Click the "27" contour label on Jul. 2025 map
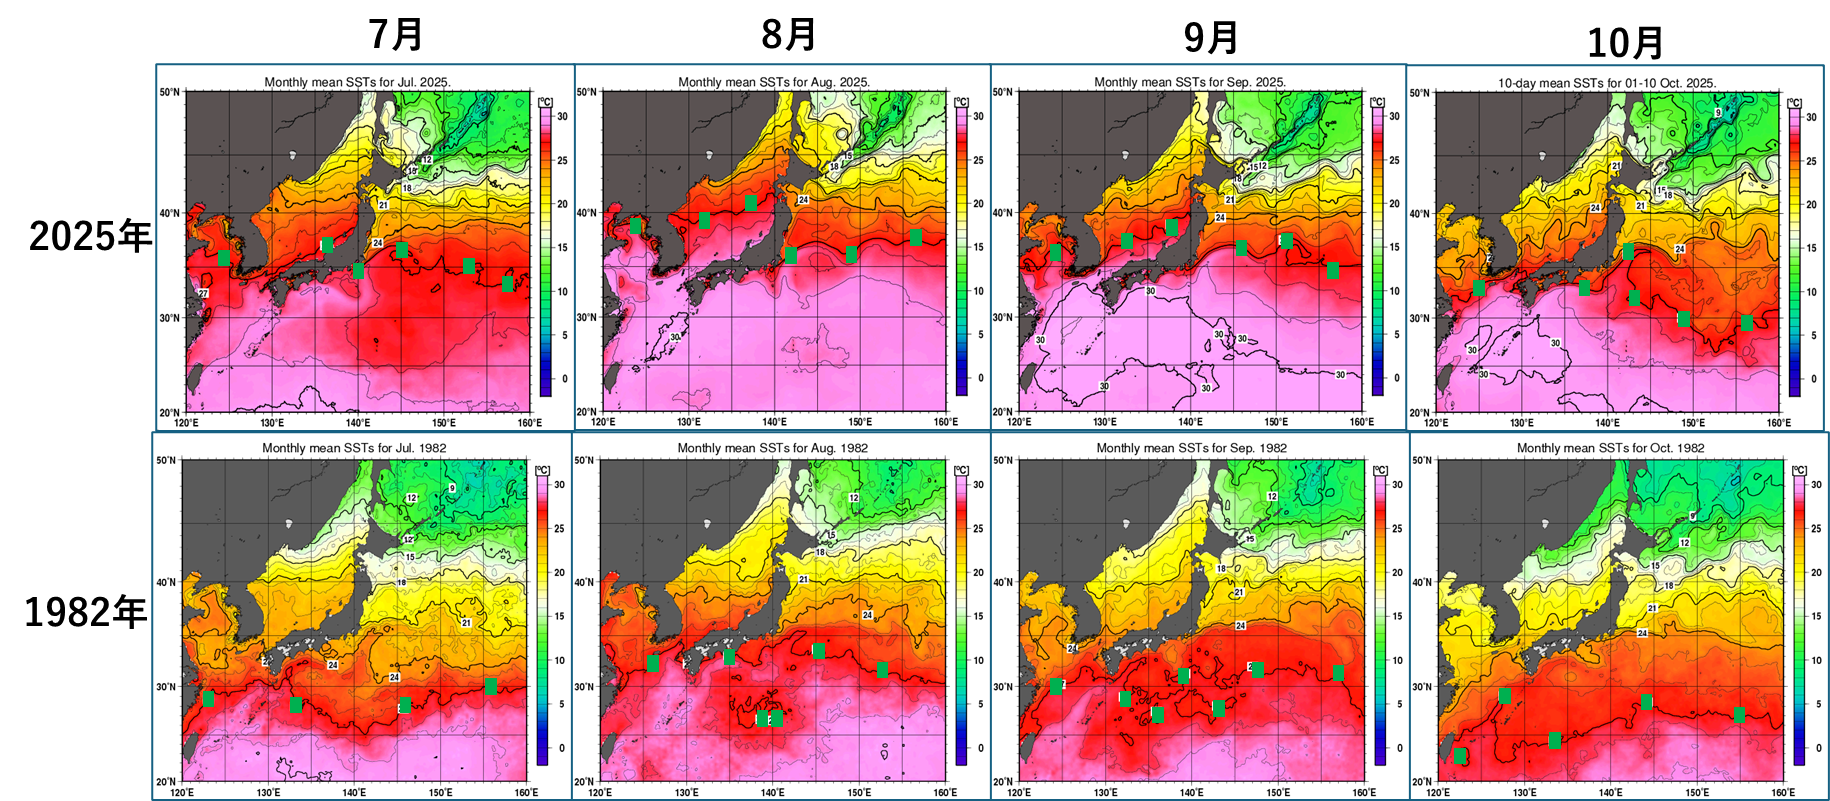The height and width of the screenshot is (801, 1830). pyautogui.click(x=203, y=293)
